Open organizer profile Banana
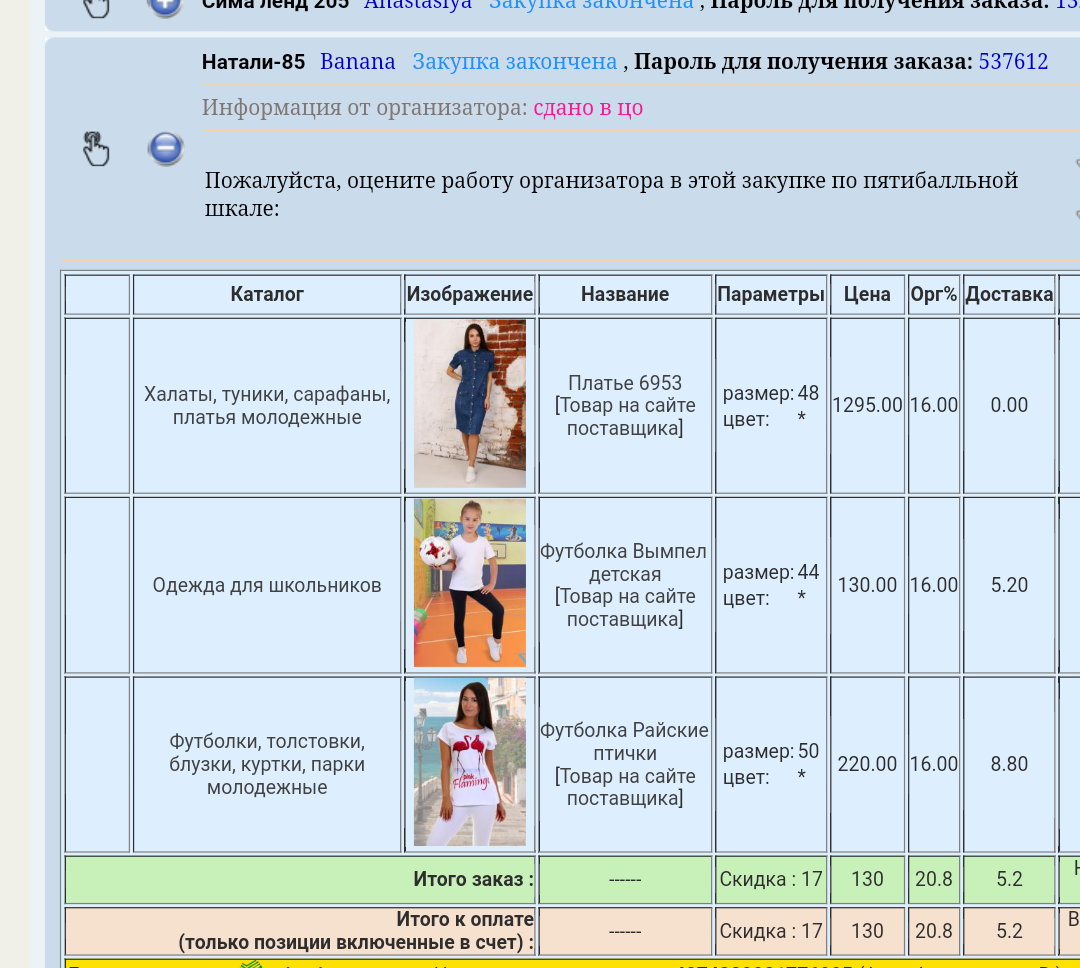The image size is (1080, 968). (356, 61)
